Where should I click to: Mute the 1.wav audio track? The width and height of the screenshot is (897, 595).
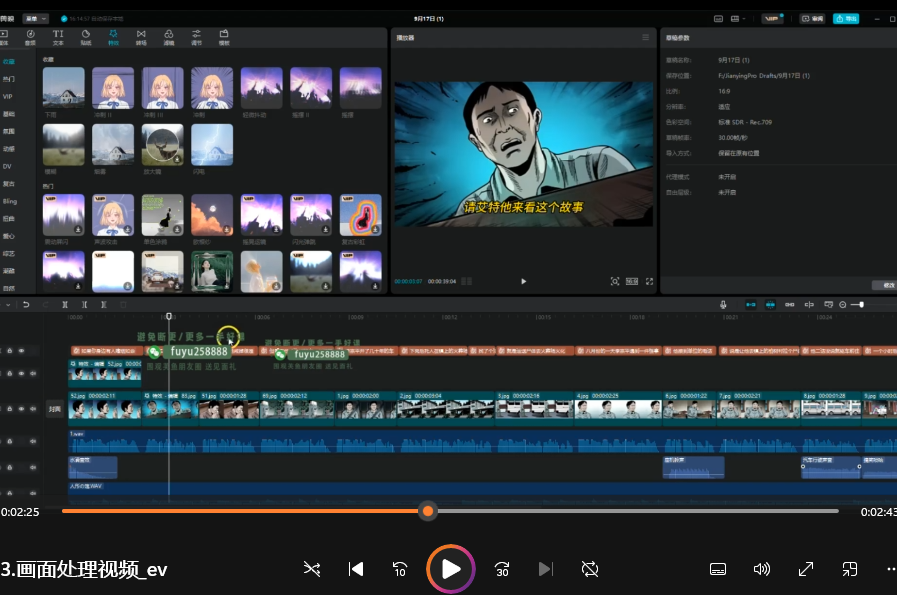pyautogui.click(x=33, y=441)
